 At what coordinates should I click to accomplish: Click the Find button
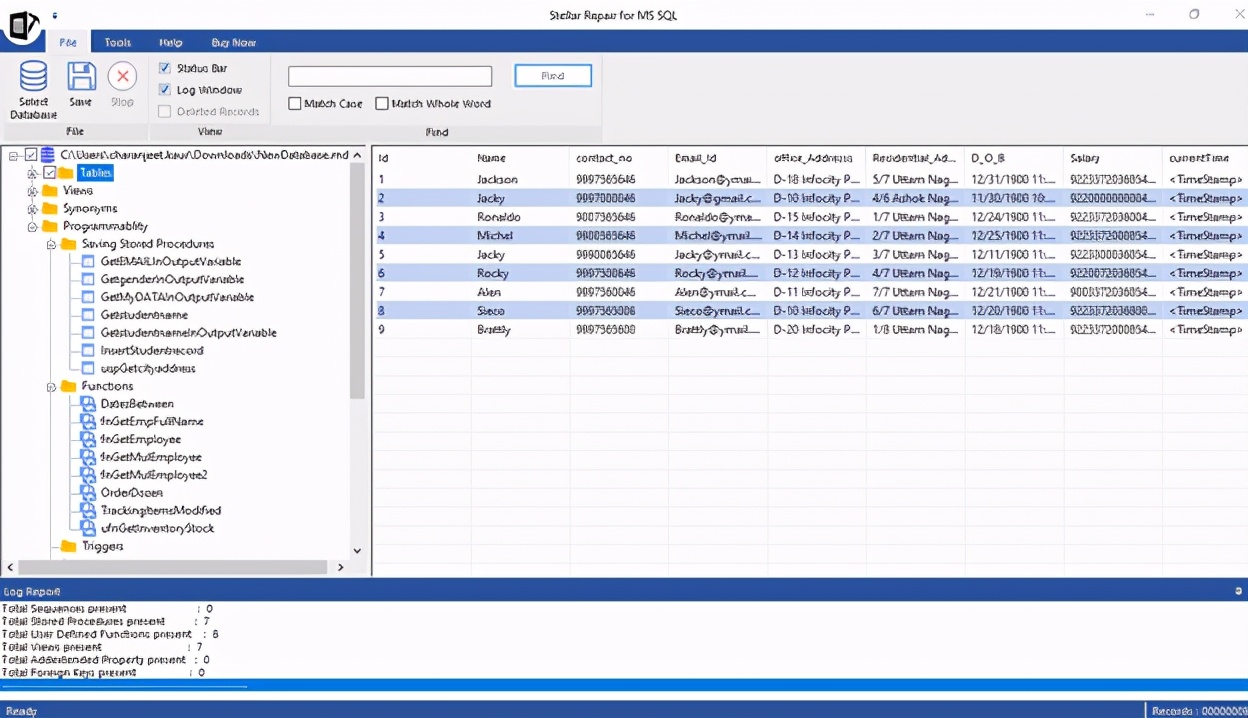point(553,76)
